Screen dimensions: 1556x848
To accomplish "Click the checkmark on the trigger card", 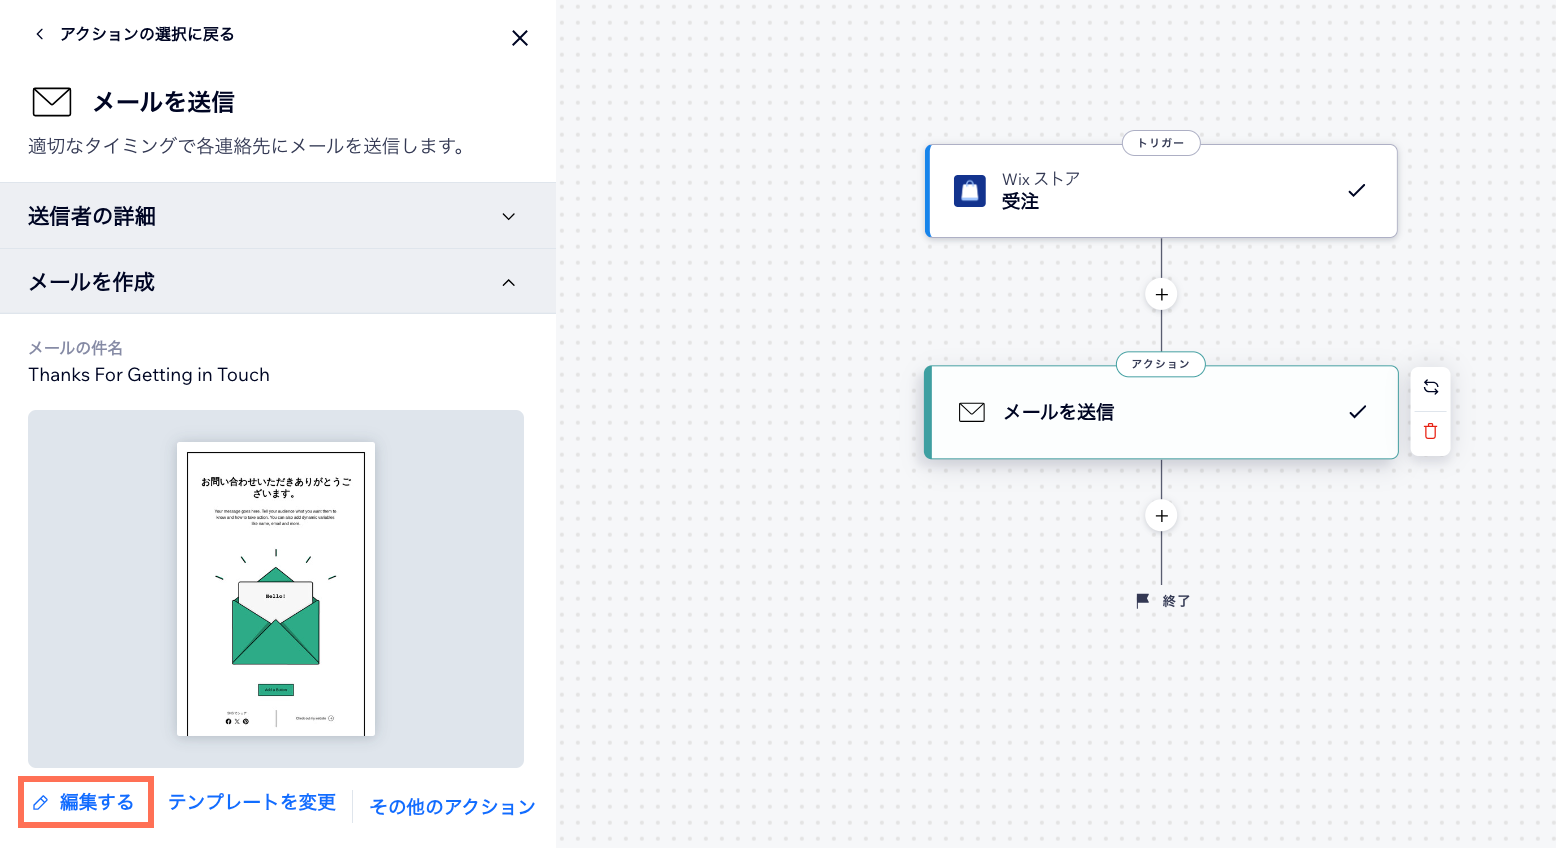I will (1356, 191).
